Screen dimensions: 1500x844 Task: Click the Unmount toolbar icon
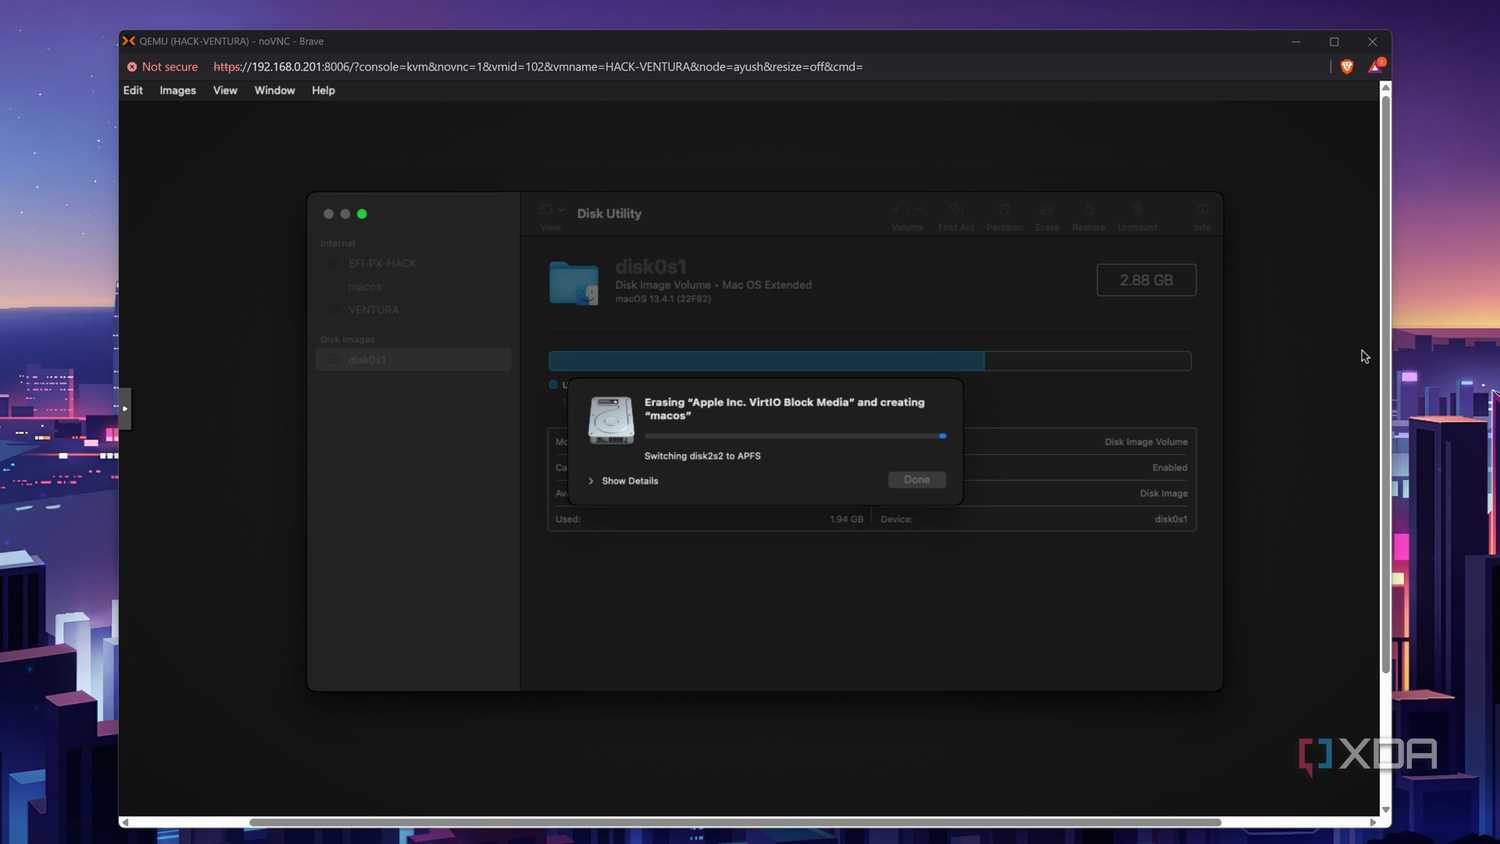coord(1138,210)
